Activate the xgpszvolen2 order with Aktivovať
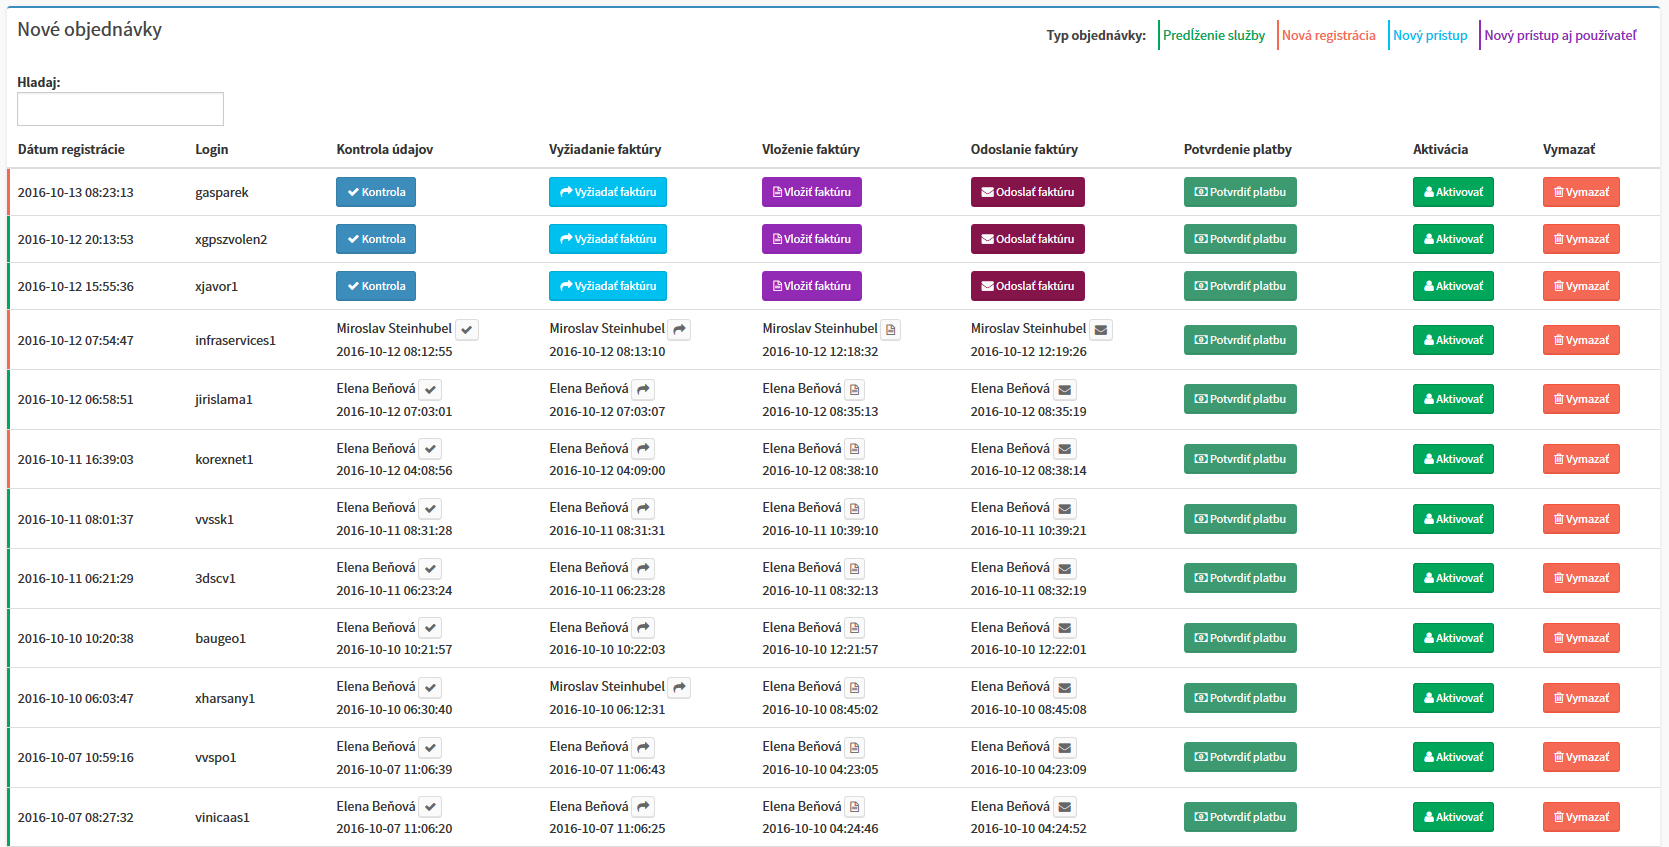 tap(1453, 239)
